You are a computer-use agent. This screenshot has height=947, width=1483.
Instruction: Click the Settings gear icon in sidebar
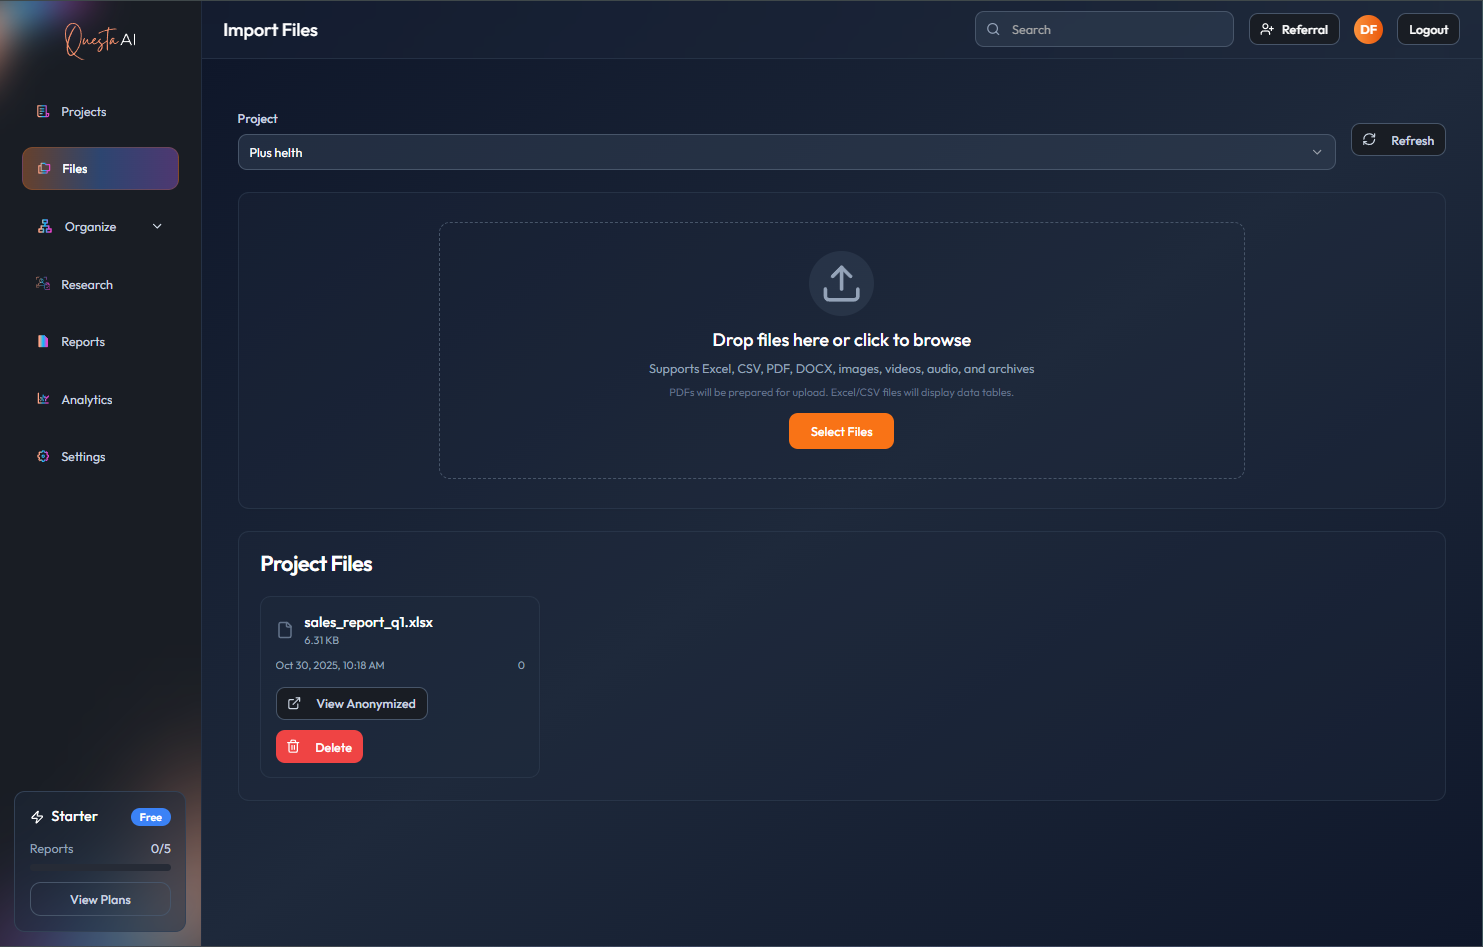click(x=43, y=457)
